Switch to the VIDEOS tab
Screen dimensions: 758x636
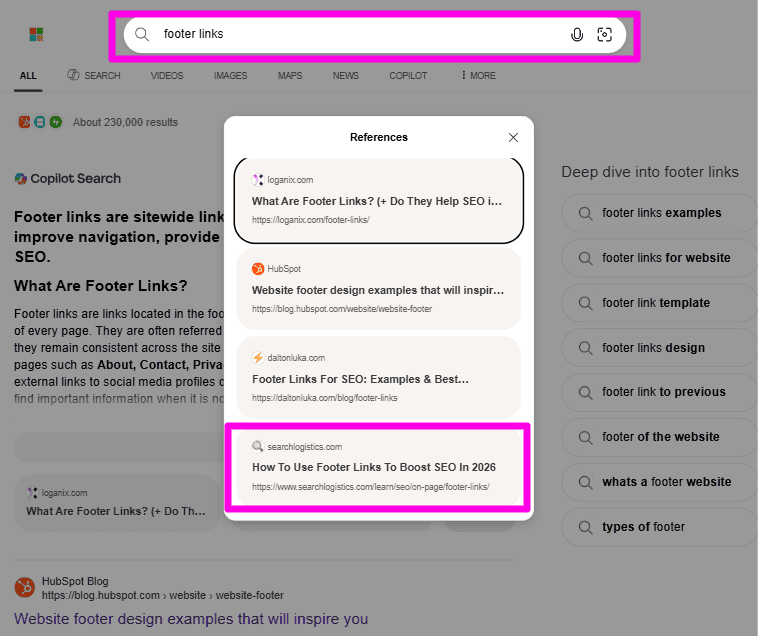(x=167, y=76)
